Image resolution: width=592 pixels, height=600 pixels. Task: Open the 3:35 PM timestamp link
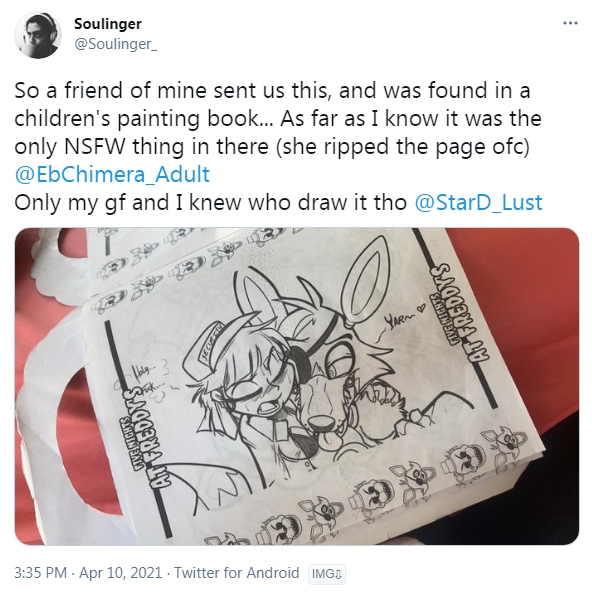(x=41, y=573)
